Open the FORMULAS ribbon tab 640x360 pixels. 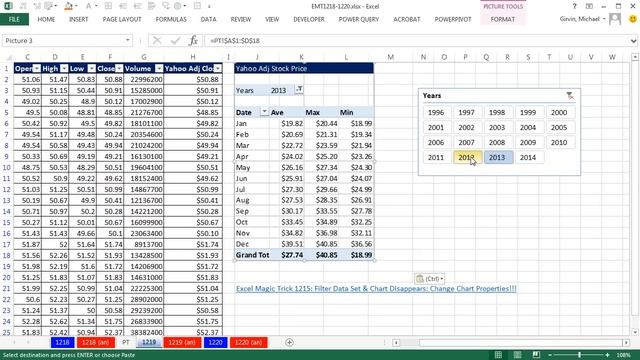[x=171, y=19]
